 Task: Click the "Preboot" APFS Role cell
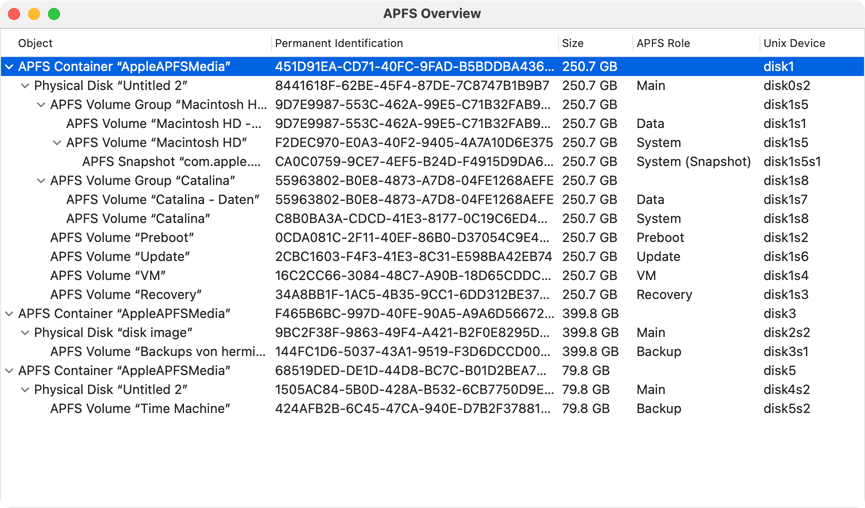click(x=660, y=238)
